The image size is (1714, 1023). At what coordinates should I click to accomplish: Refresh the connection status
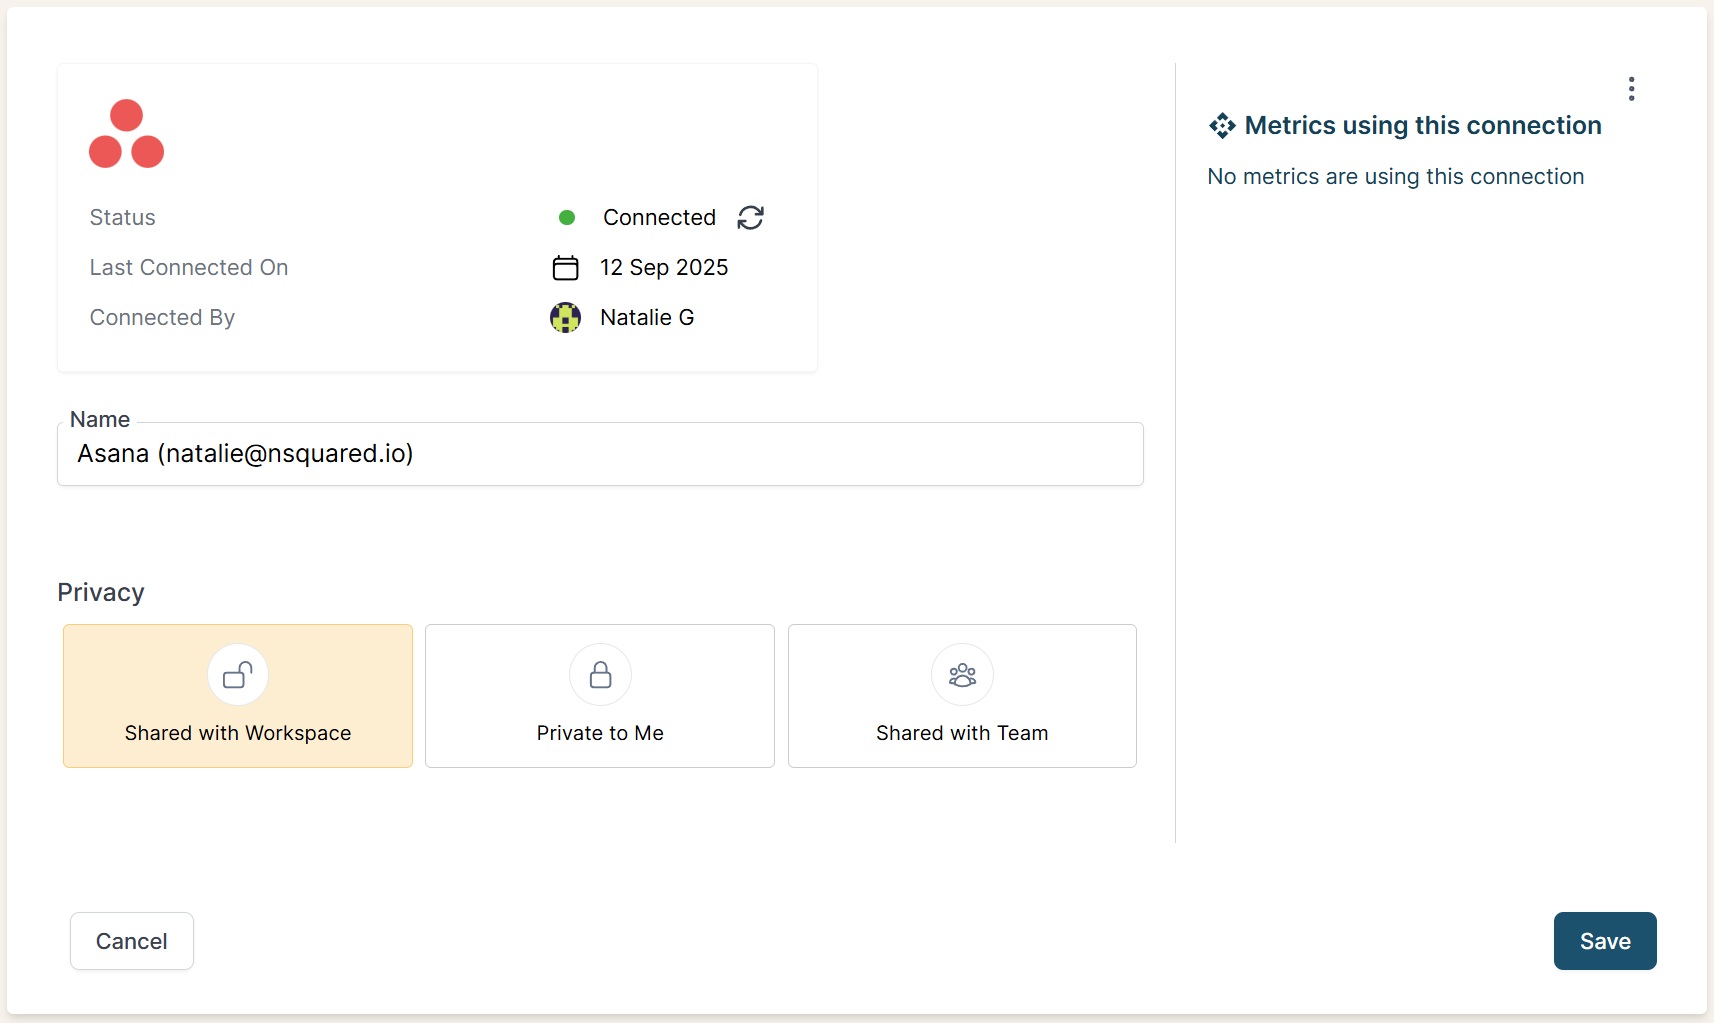[x=750, y=217]
